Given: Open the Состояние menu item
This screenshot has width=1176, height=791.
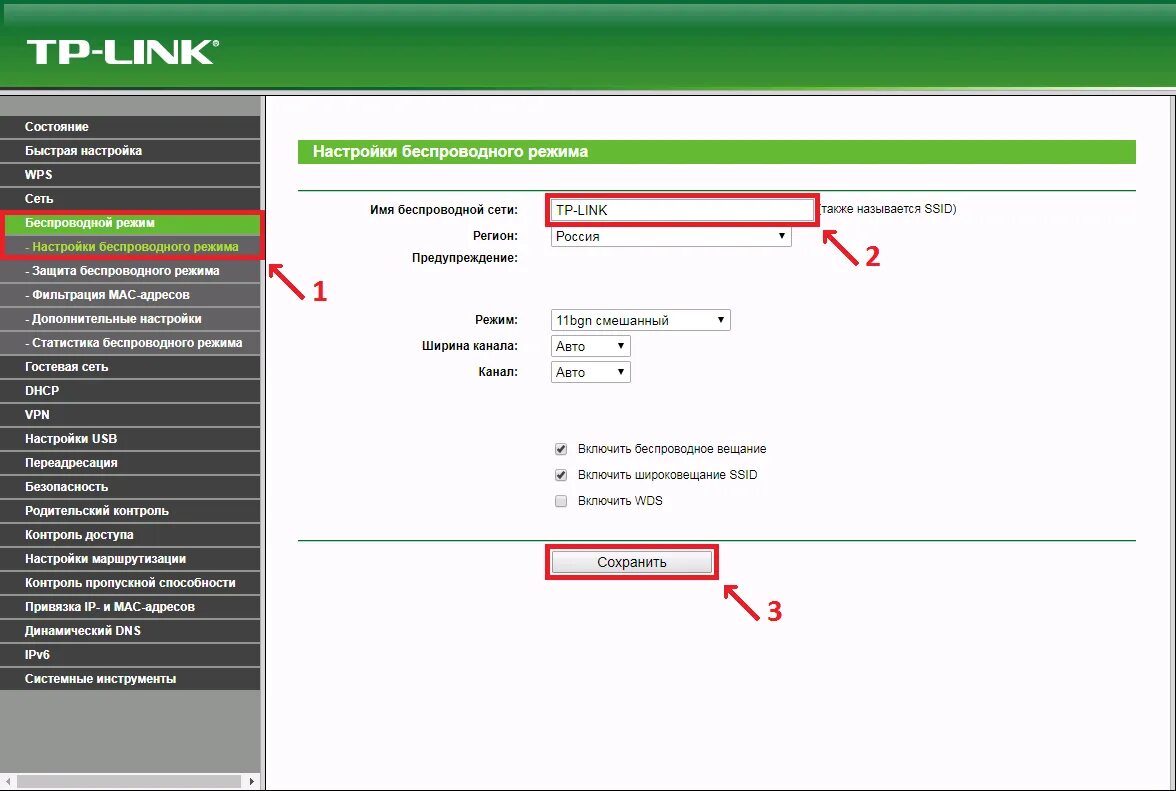Looking at the screenshot, I should (130, 127).
